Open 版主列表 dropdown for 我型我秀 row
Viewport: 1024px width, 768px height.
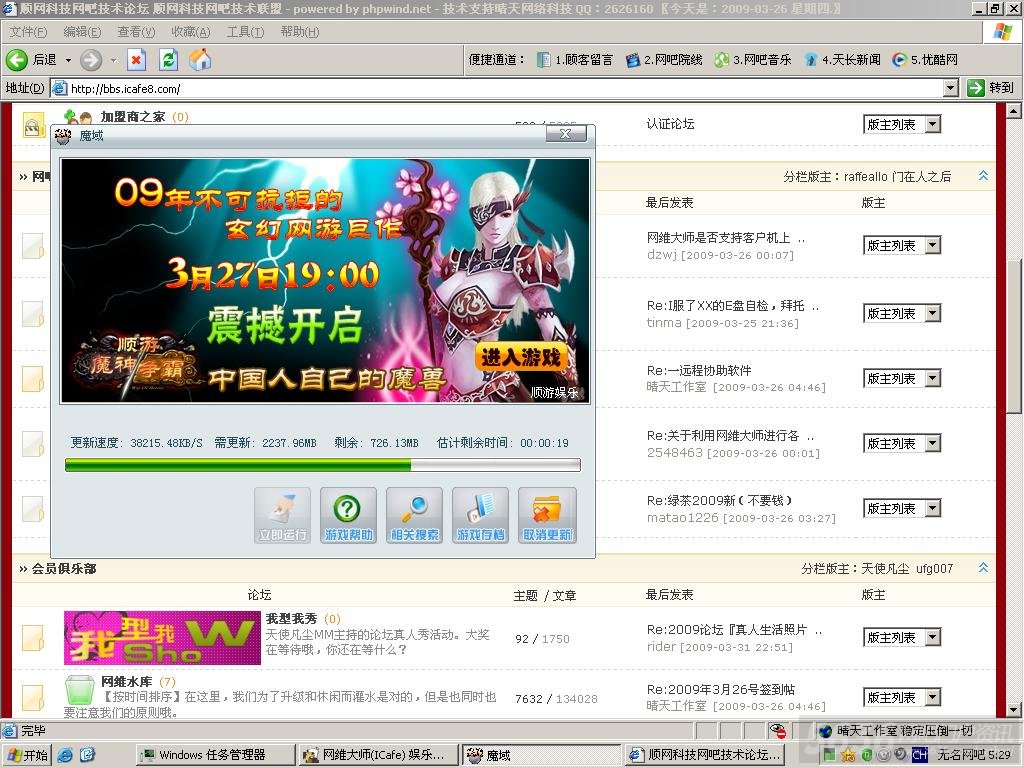tap(902, 637)
